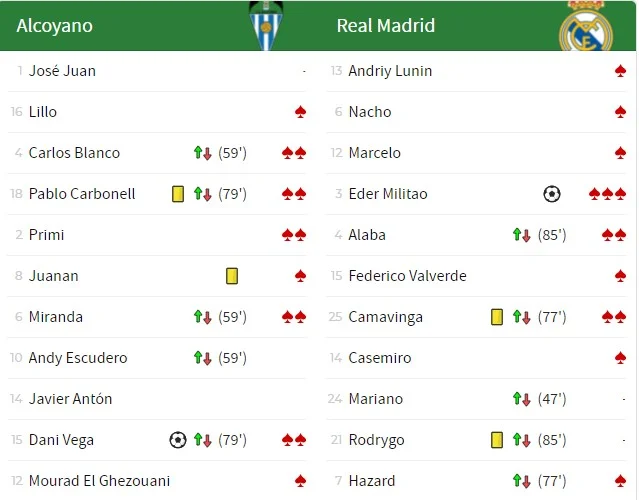Click Rodrygo's yellow card icon
Screen dimensions: 639x500
pos(497,440)
